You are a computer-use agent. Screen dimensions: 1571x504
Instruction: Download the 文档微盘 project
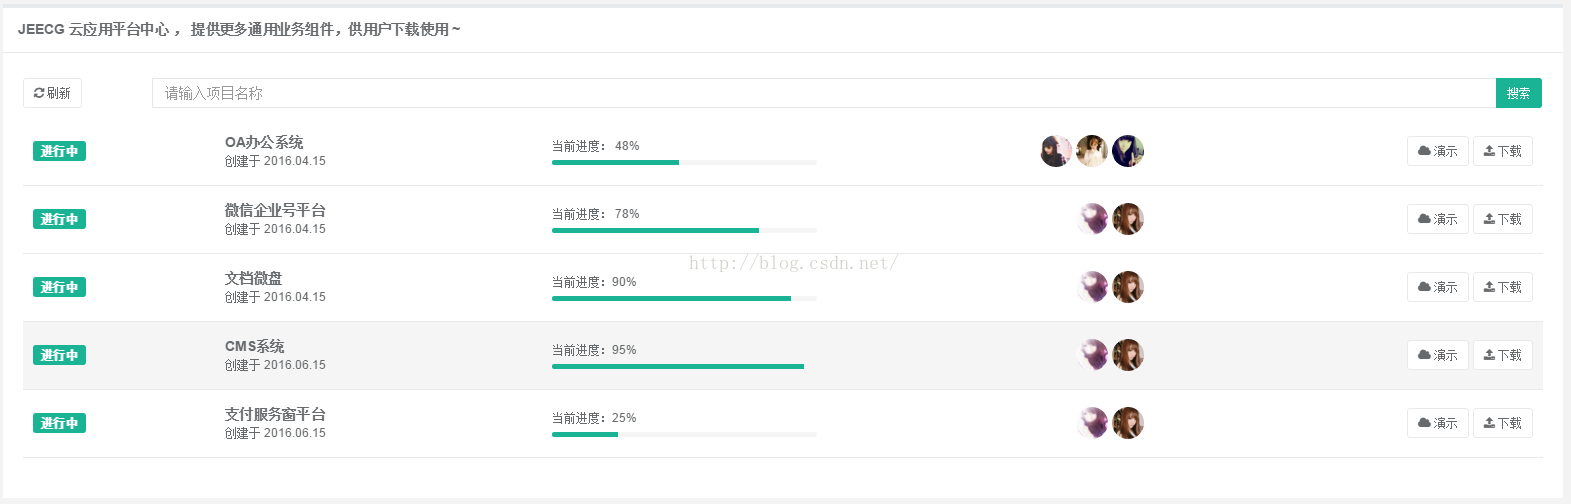[x=1503, y=287]
